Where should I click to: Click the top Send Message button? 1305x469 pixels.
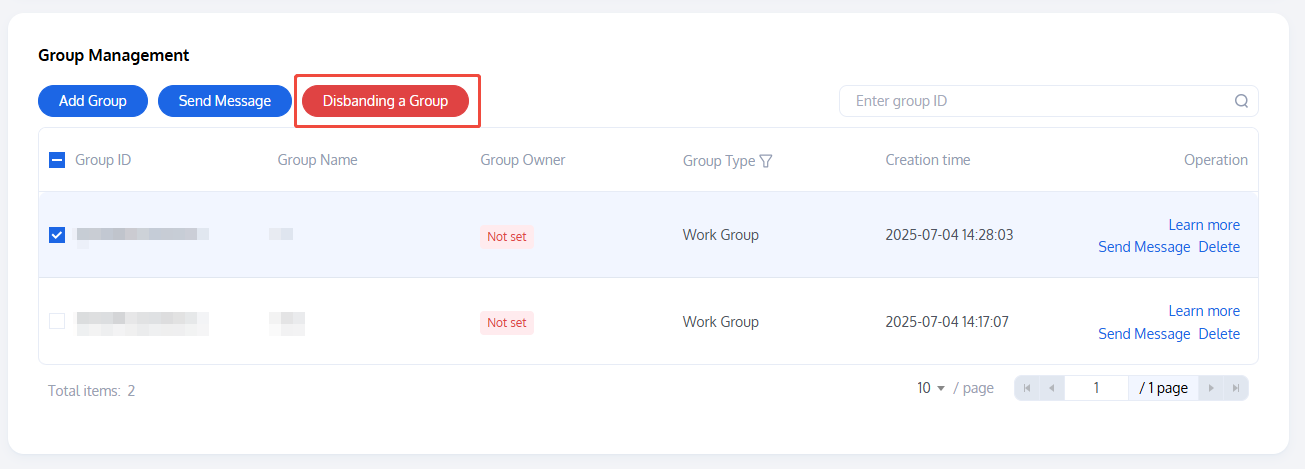click(225, 101)
